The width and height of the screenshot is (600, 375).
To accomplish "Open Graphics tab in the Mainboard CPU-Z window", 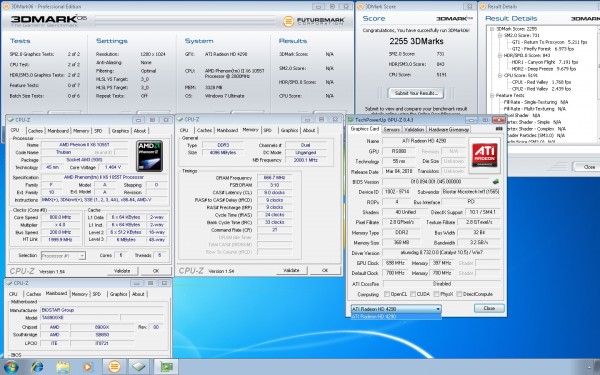I will [x=118, y=294].
